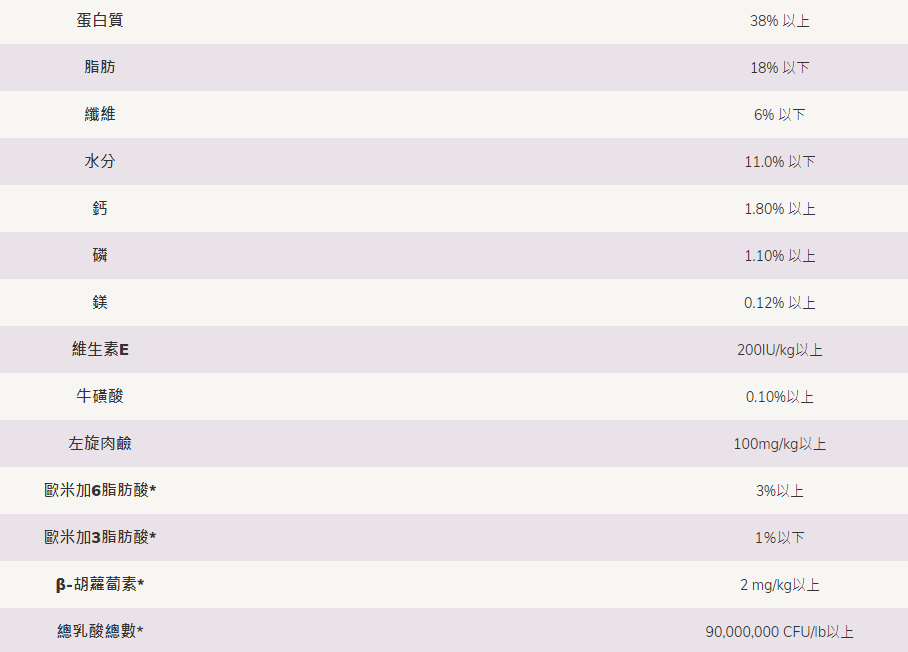This screenshot has height=652, width=908.
Task: Select the 200IU/kg以上 value
Action: click(x=779, y=350)
